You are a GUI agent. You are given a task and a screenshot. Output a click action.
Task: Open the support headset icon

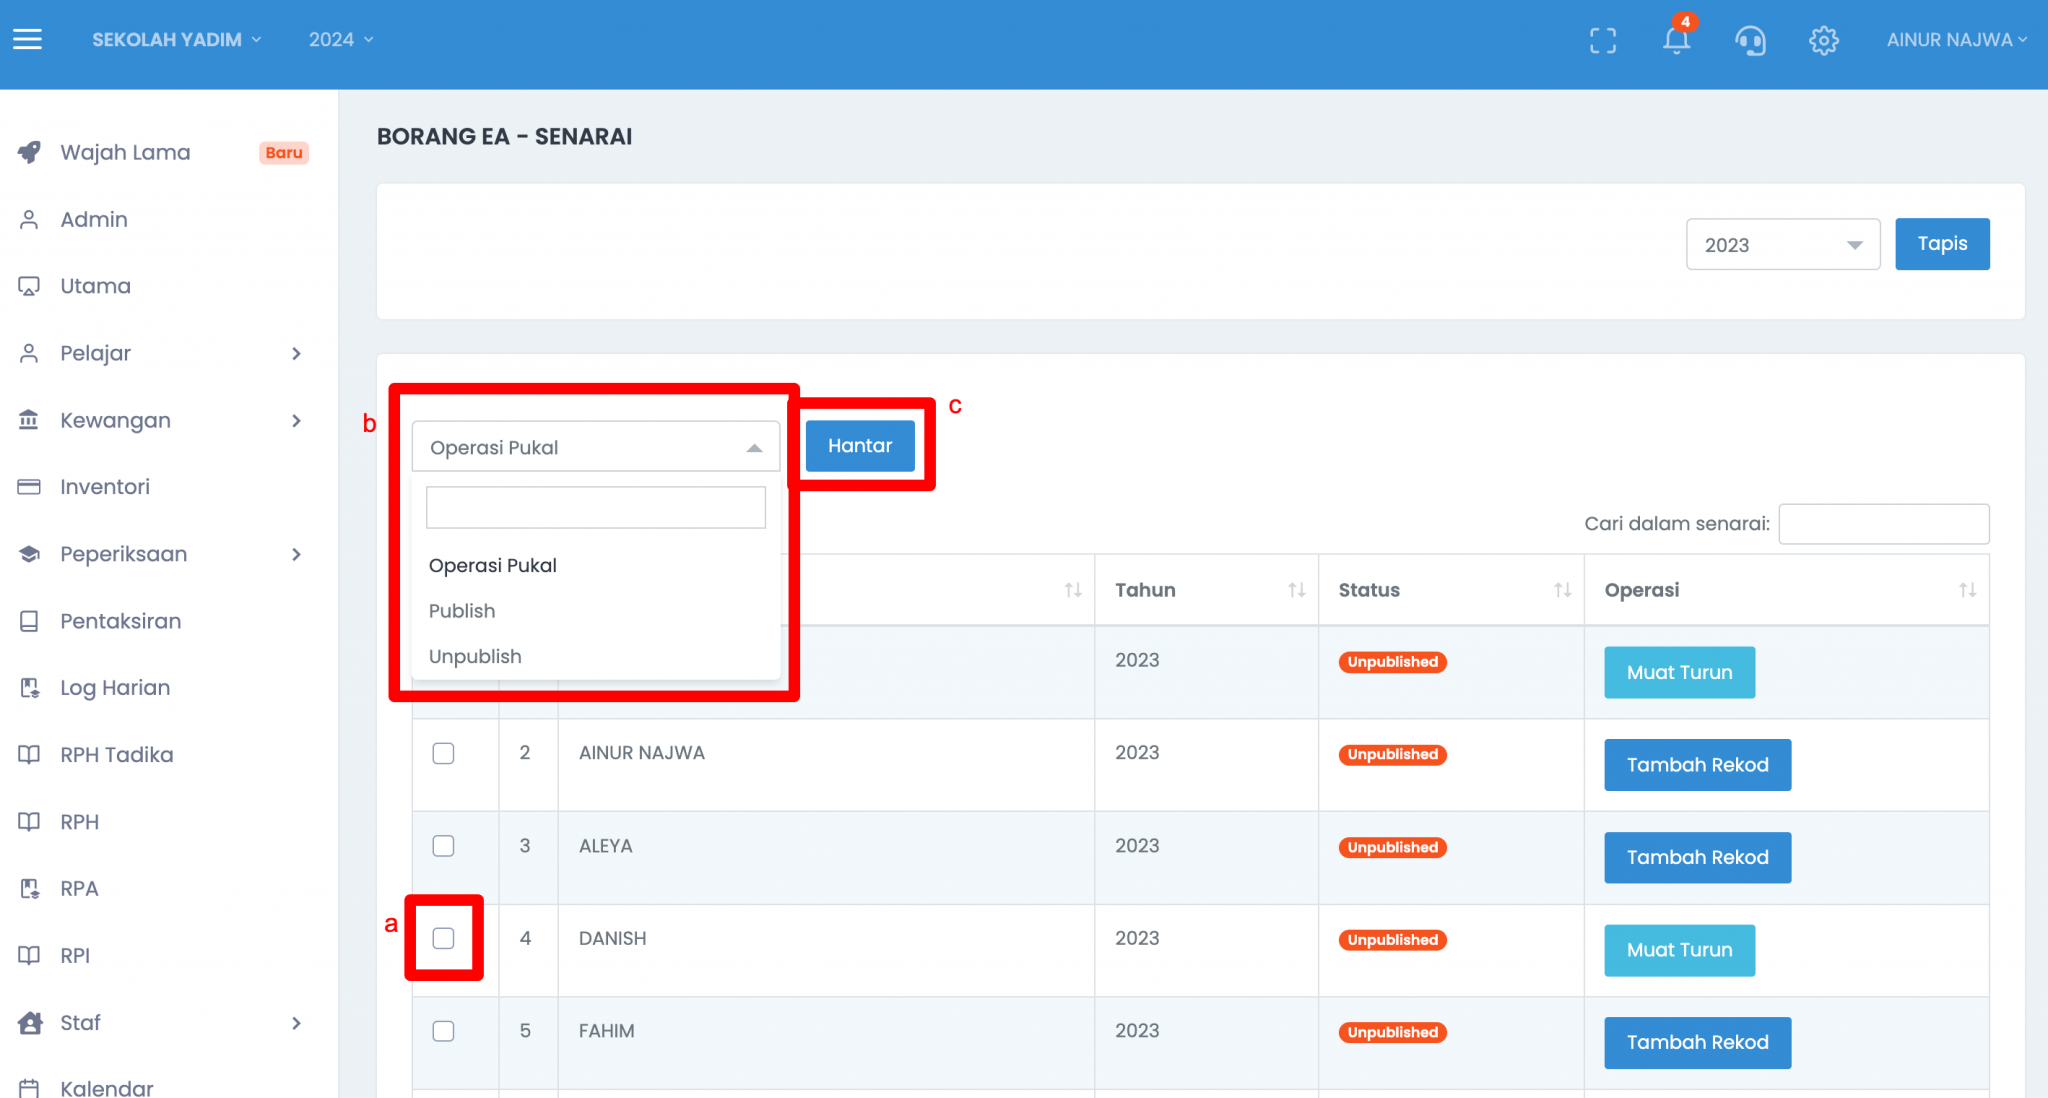pyautogui.click(x=1750, y=40)
